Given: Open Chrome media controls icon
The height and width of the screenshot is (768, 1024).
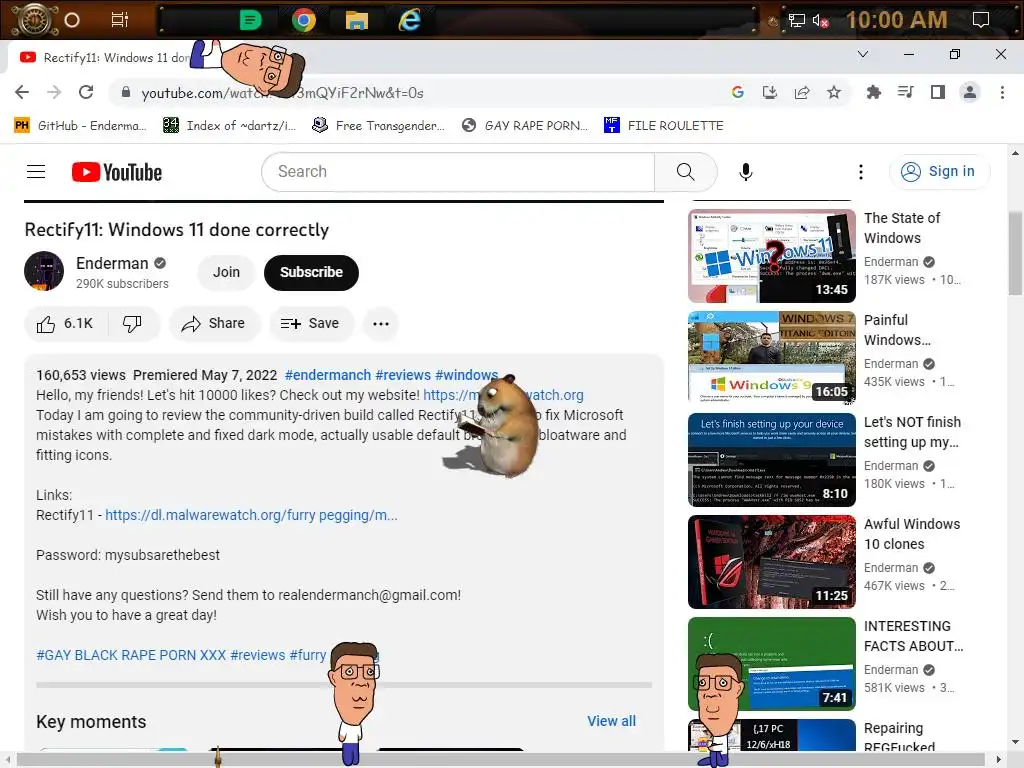Looking at the screenshot, I should tap(905, 93).
